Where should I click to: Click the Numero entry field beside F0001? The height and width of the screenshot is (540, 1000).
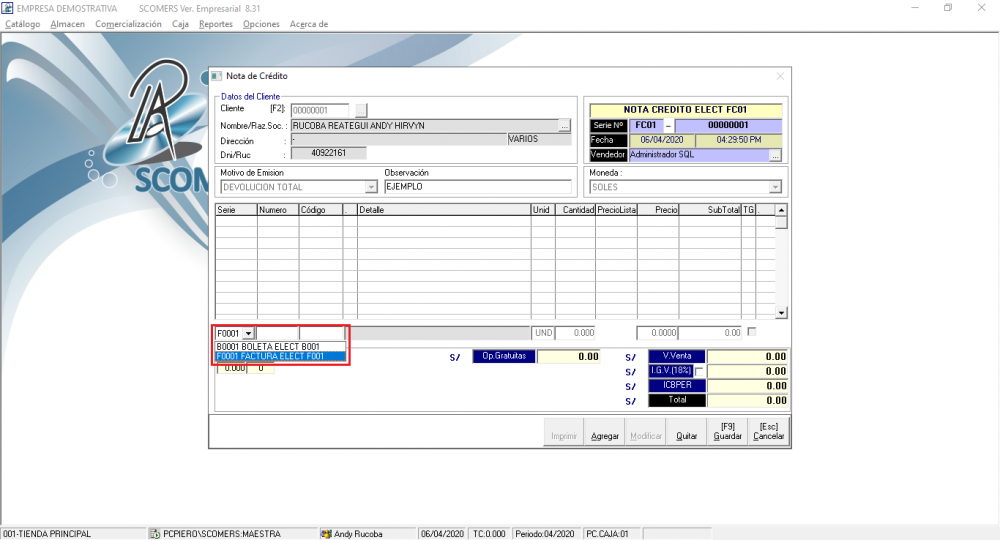[x=277, y=333]
